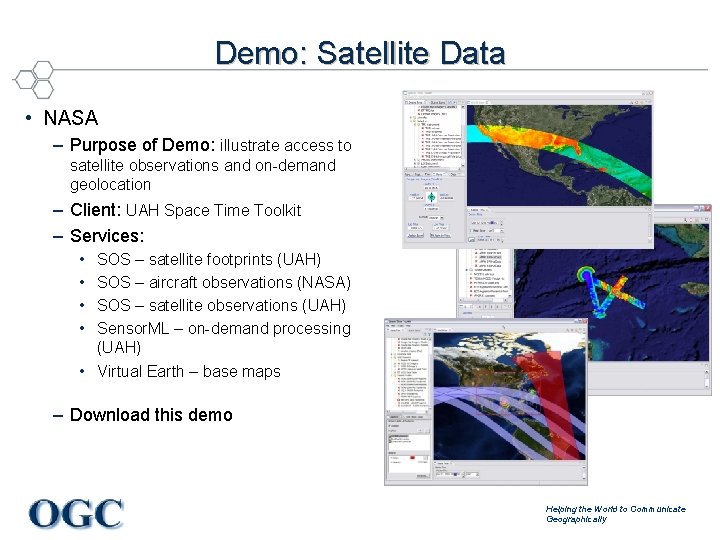The image size is (720, 540).
Task: Select 'Virtual Earth – base maps' bullet
Action: [189, 371]
